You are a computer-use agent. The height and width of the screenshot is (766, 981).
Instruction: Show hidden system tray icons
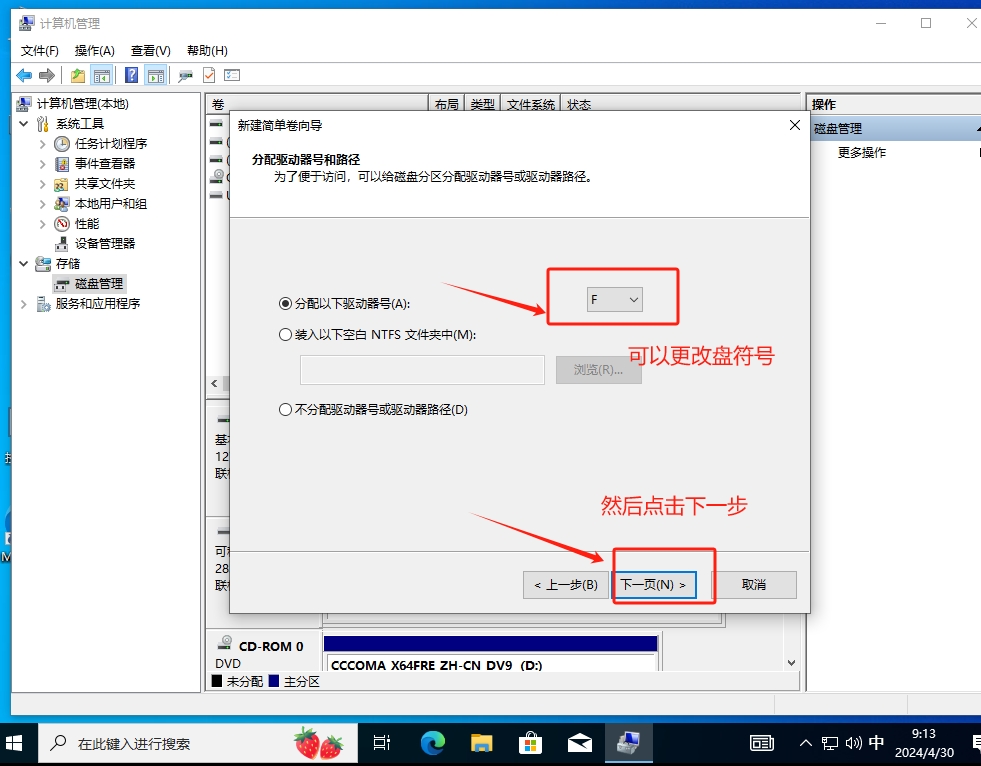806,743
